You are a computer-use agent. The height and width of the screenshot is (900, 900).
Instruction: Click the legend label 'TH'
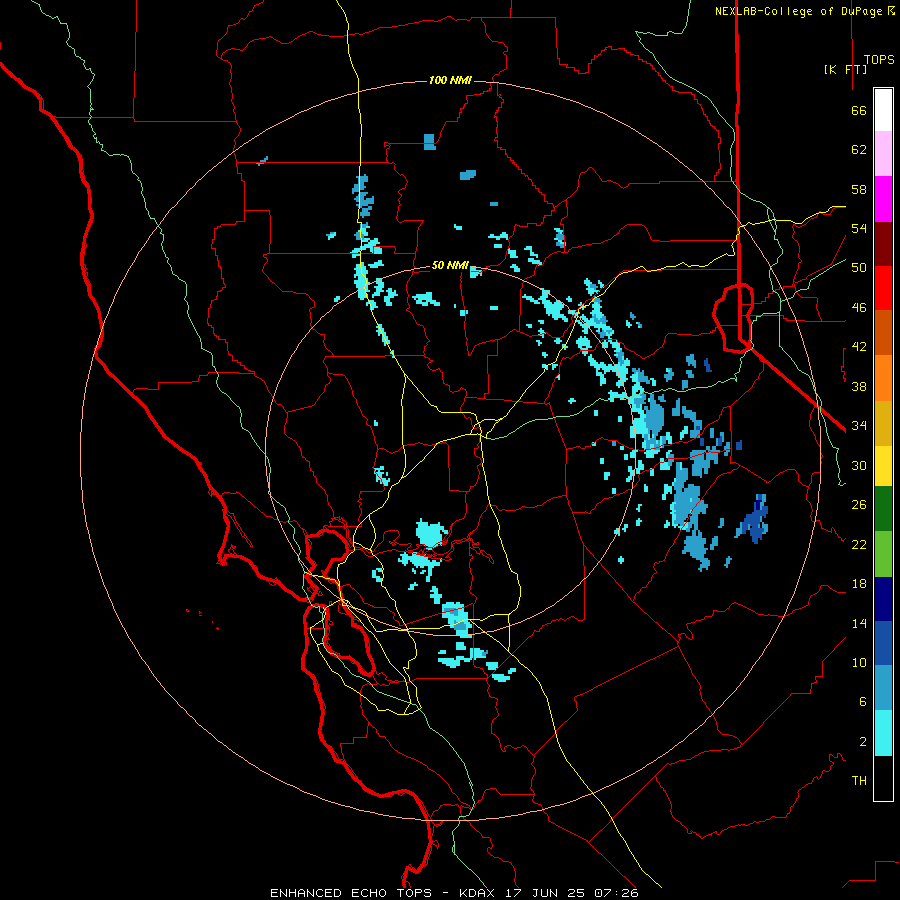(x=859, y=781)
